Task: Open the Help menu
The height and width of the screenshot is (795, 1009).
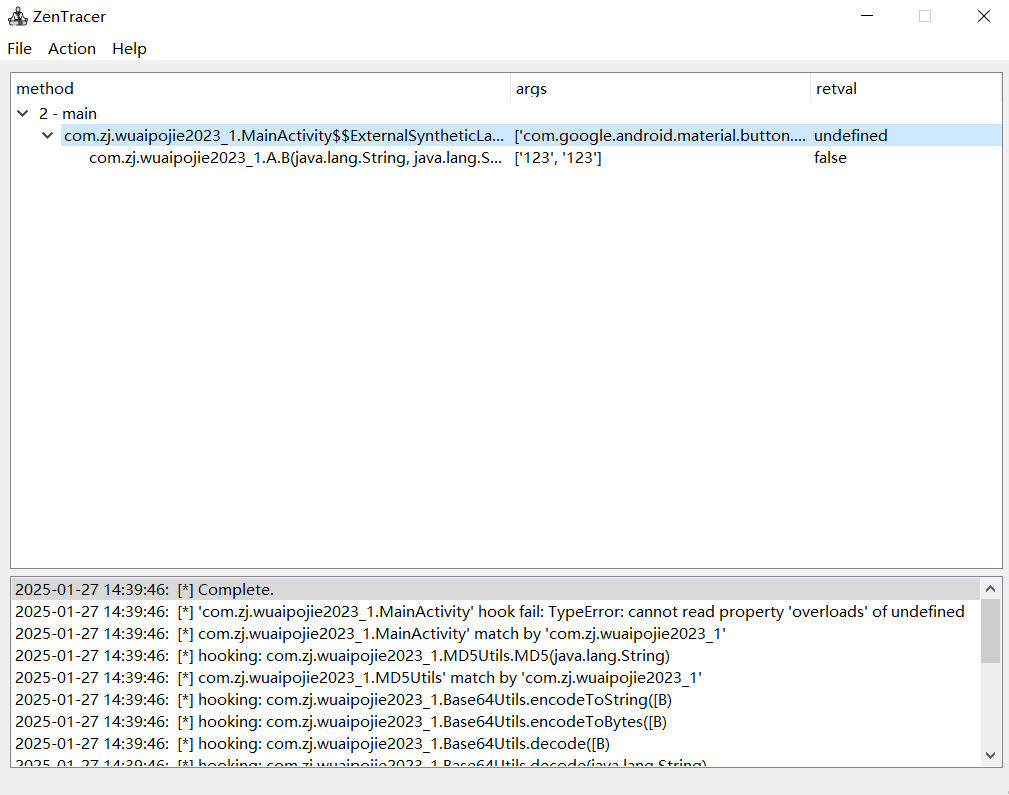Action: (129, 49)
